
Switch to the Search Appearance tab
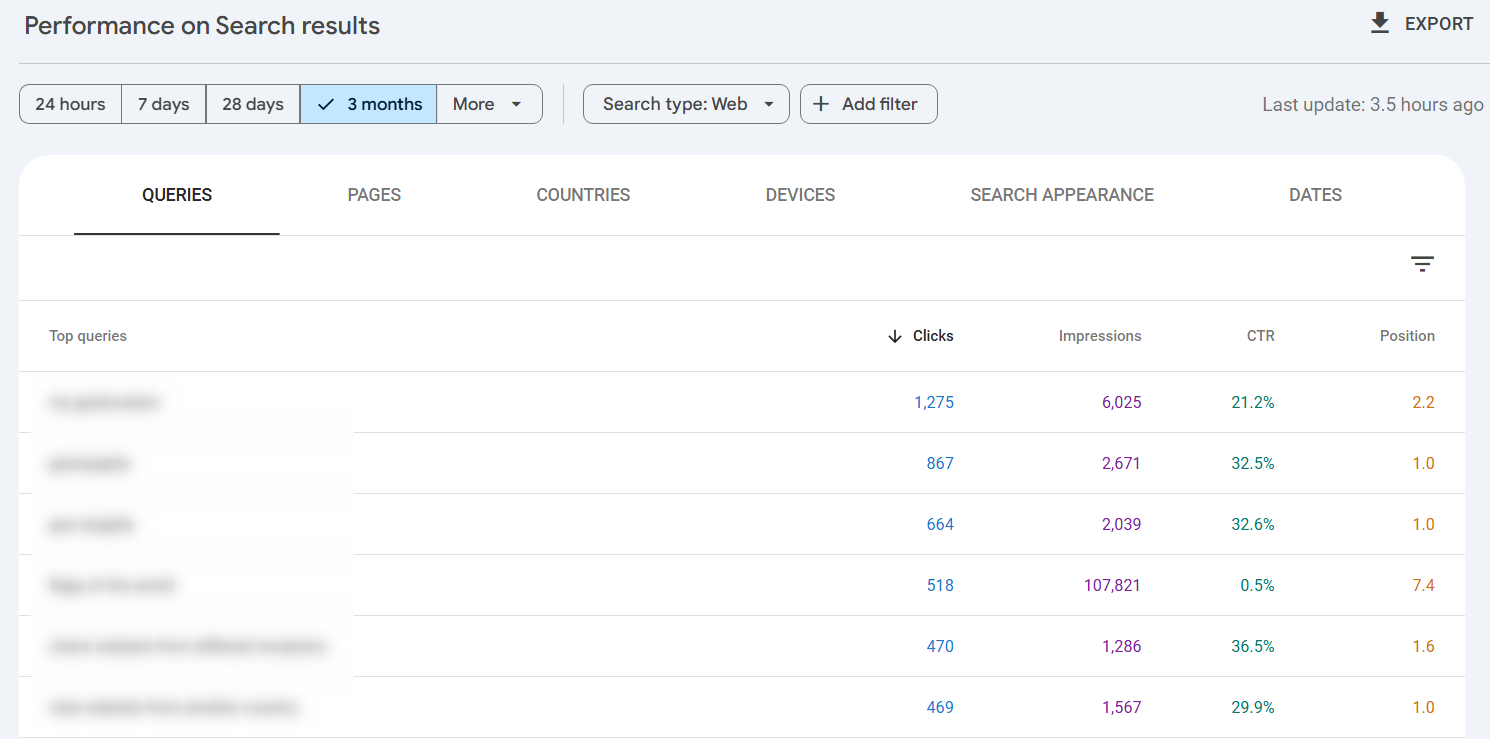pos(1062,195)
